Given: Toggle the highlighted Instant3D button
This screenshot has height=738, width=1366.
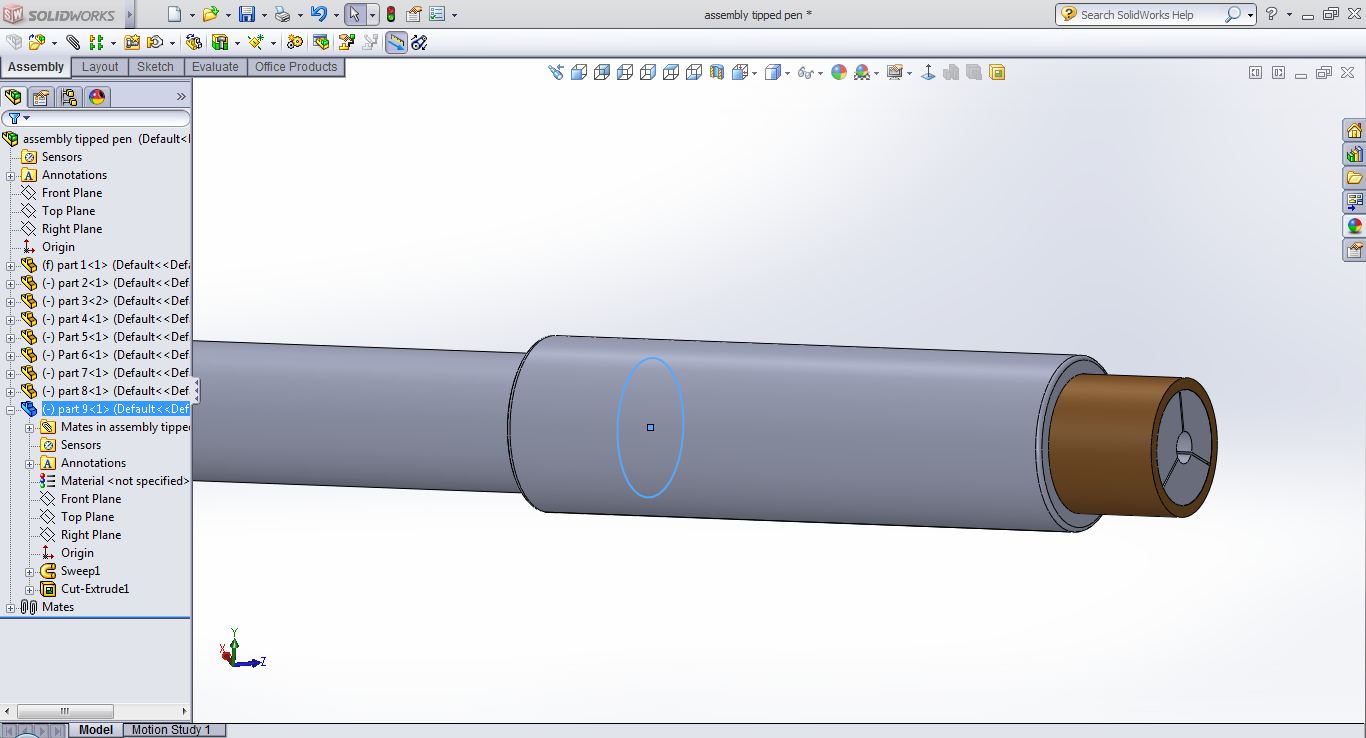Looking at the screenshot, I should [x=396, y=42].
